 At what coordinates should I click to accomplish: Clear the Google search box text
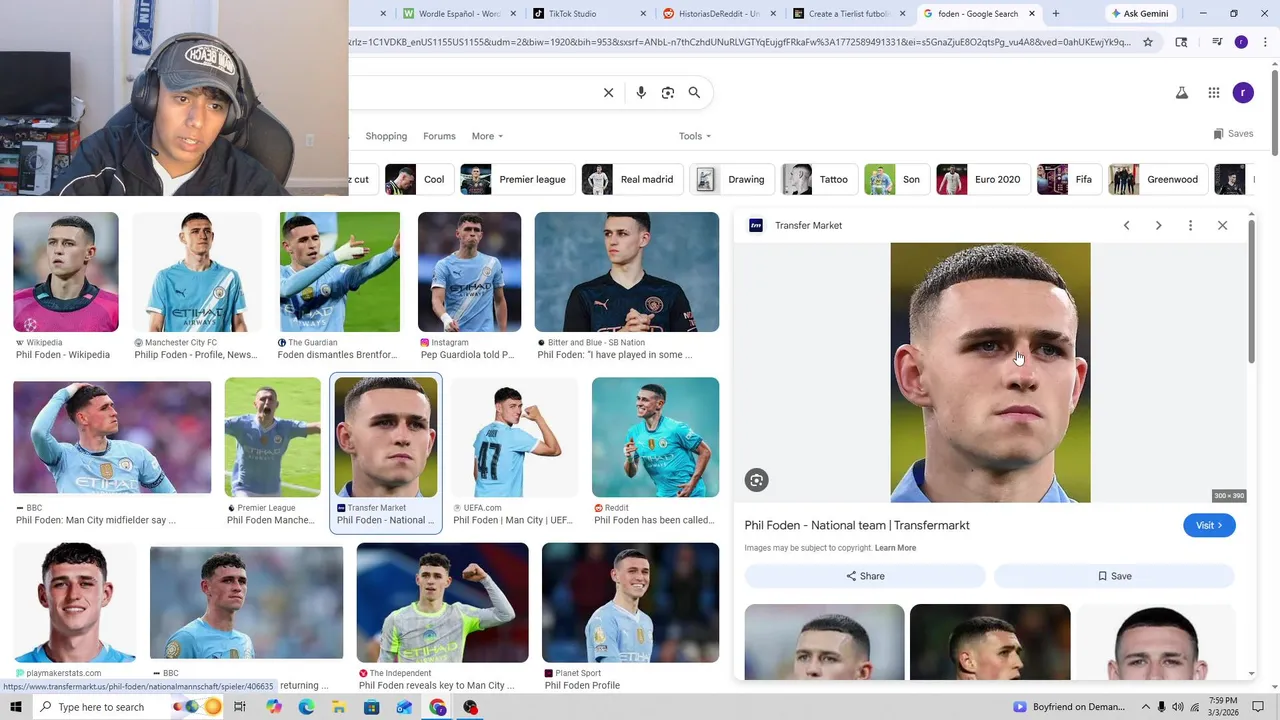tap(608, 93)
